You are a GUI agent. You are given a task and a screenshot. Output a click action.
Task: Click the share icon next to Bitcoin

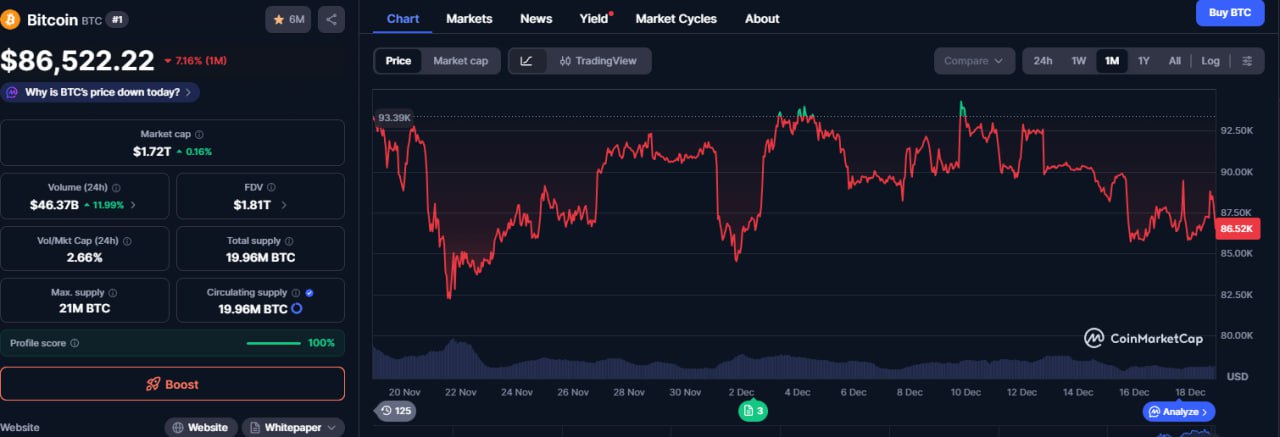331,19
